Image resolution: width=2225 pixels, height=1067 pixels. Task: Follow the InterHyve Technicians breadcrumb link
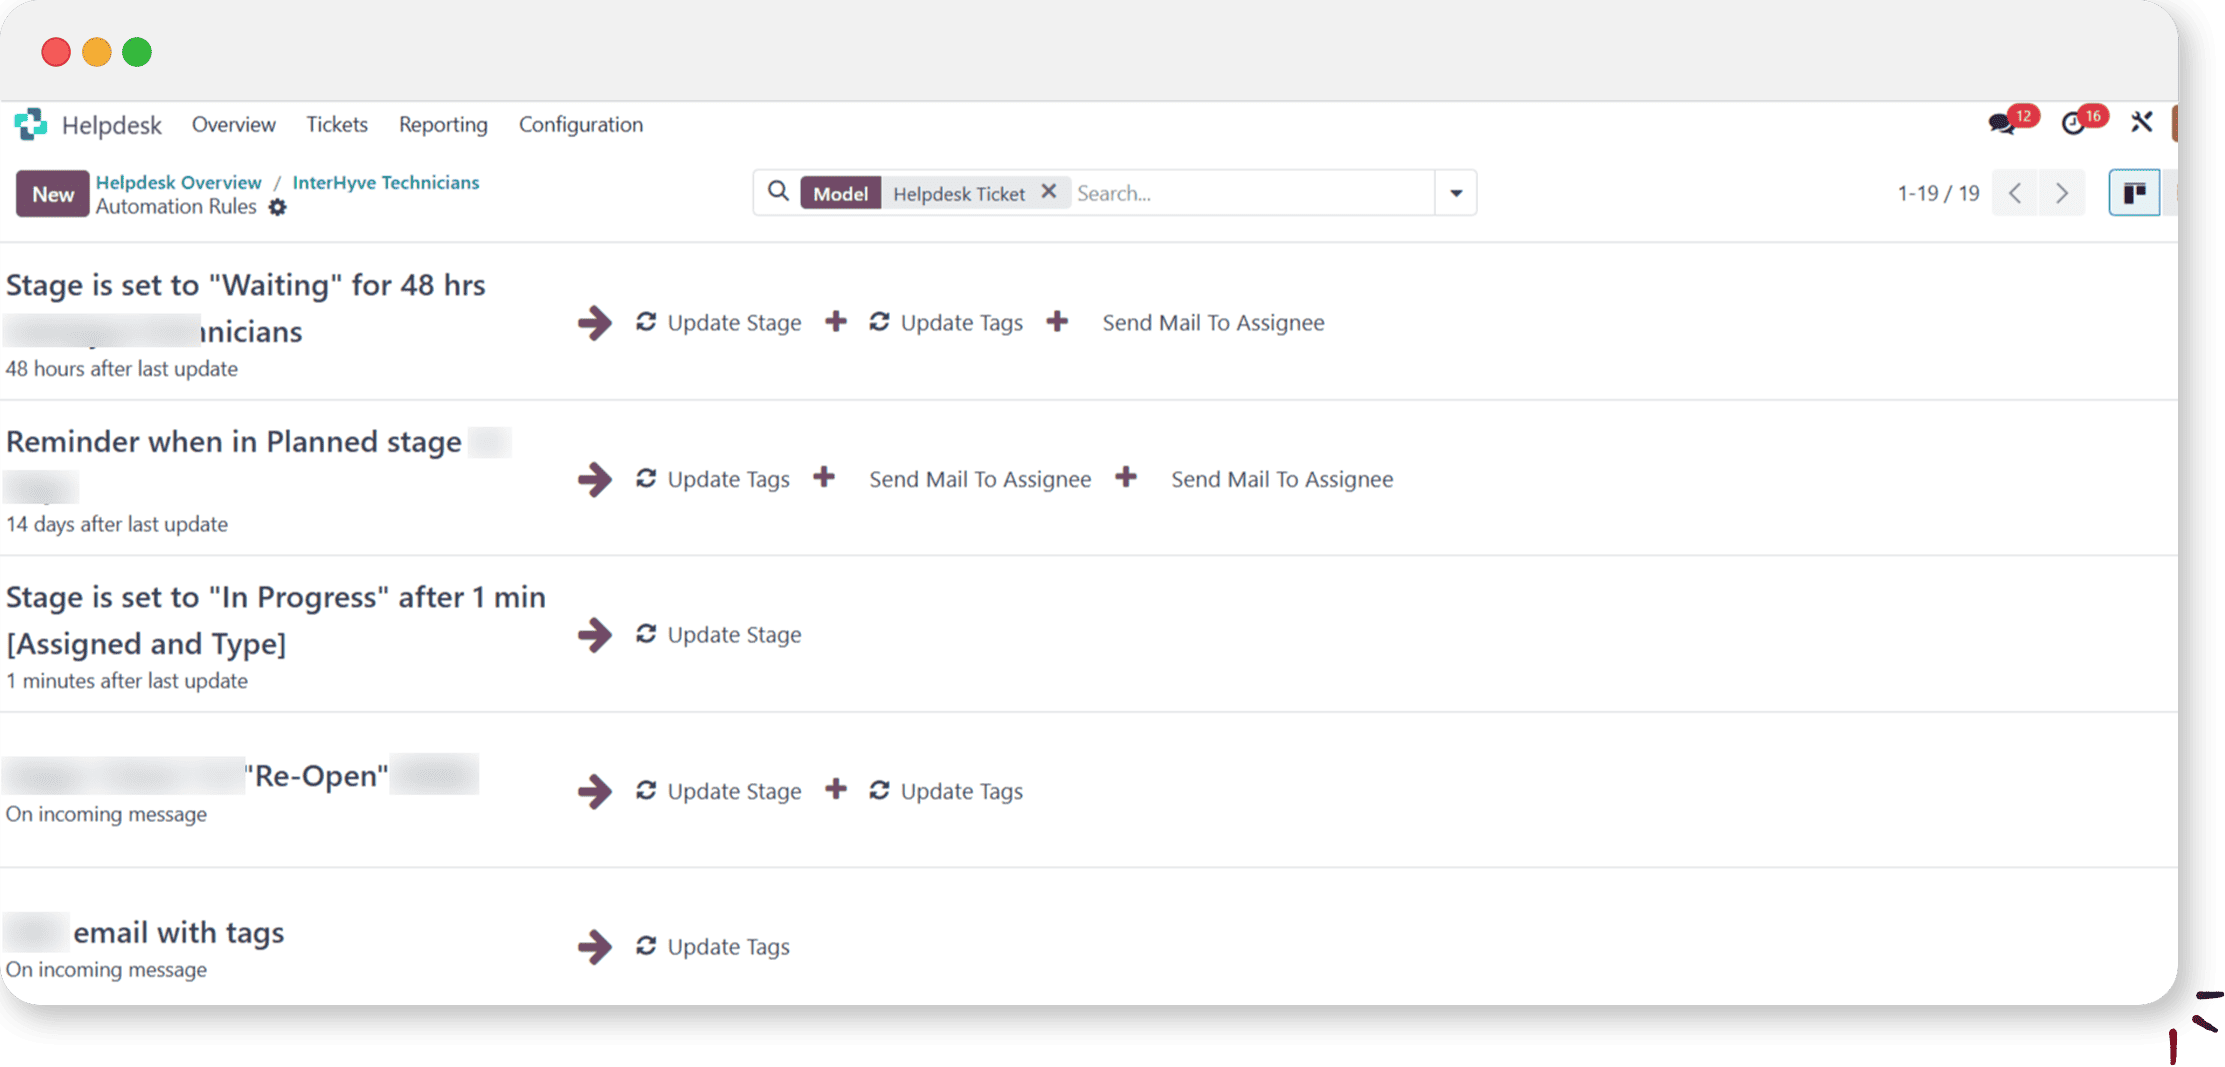(x=385, y=182)
